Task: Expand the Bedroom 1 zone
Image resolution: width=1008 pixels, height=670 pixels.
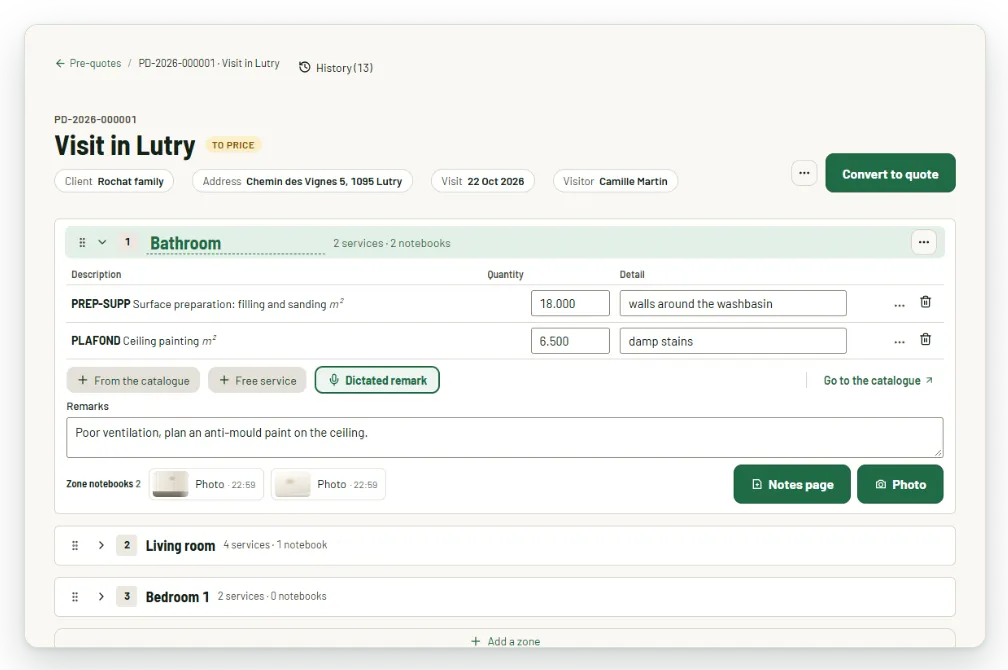Action: [101, 597]
